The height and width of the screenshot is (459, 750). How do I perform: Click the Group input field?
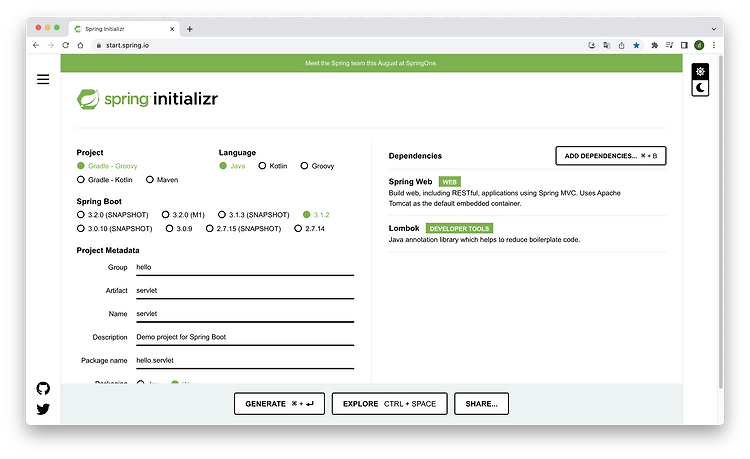pos(245,267)
